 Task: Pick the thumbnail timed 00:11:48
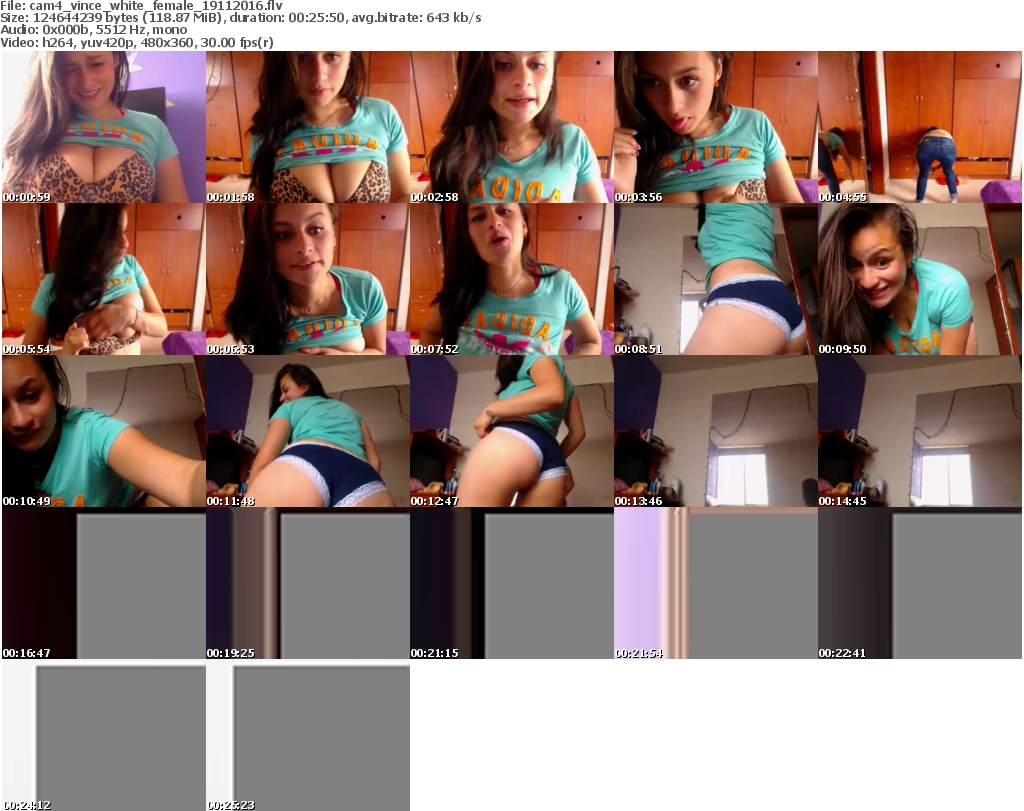tap(308, 431)
